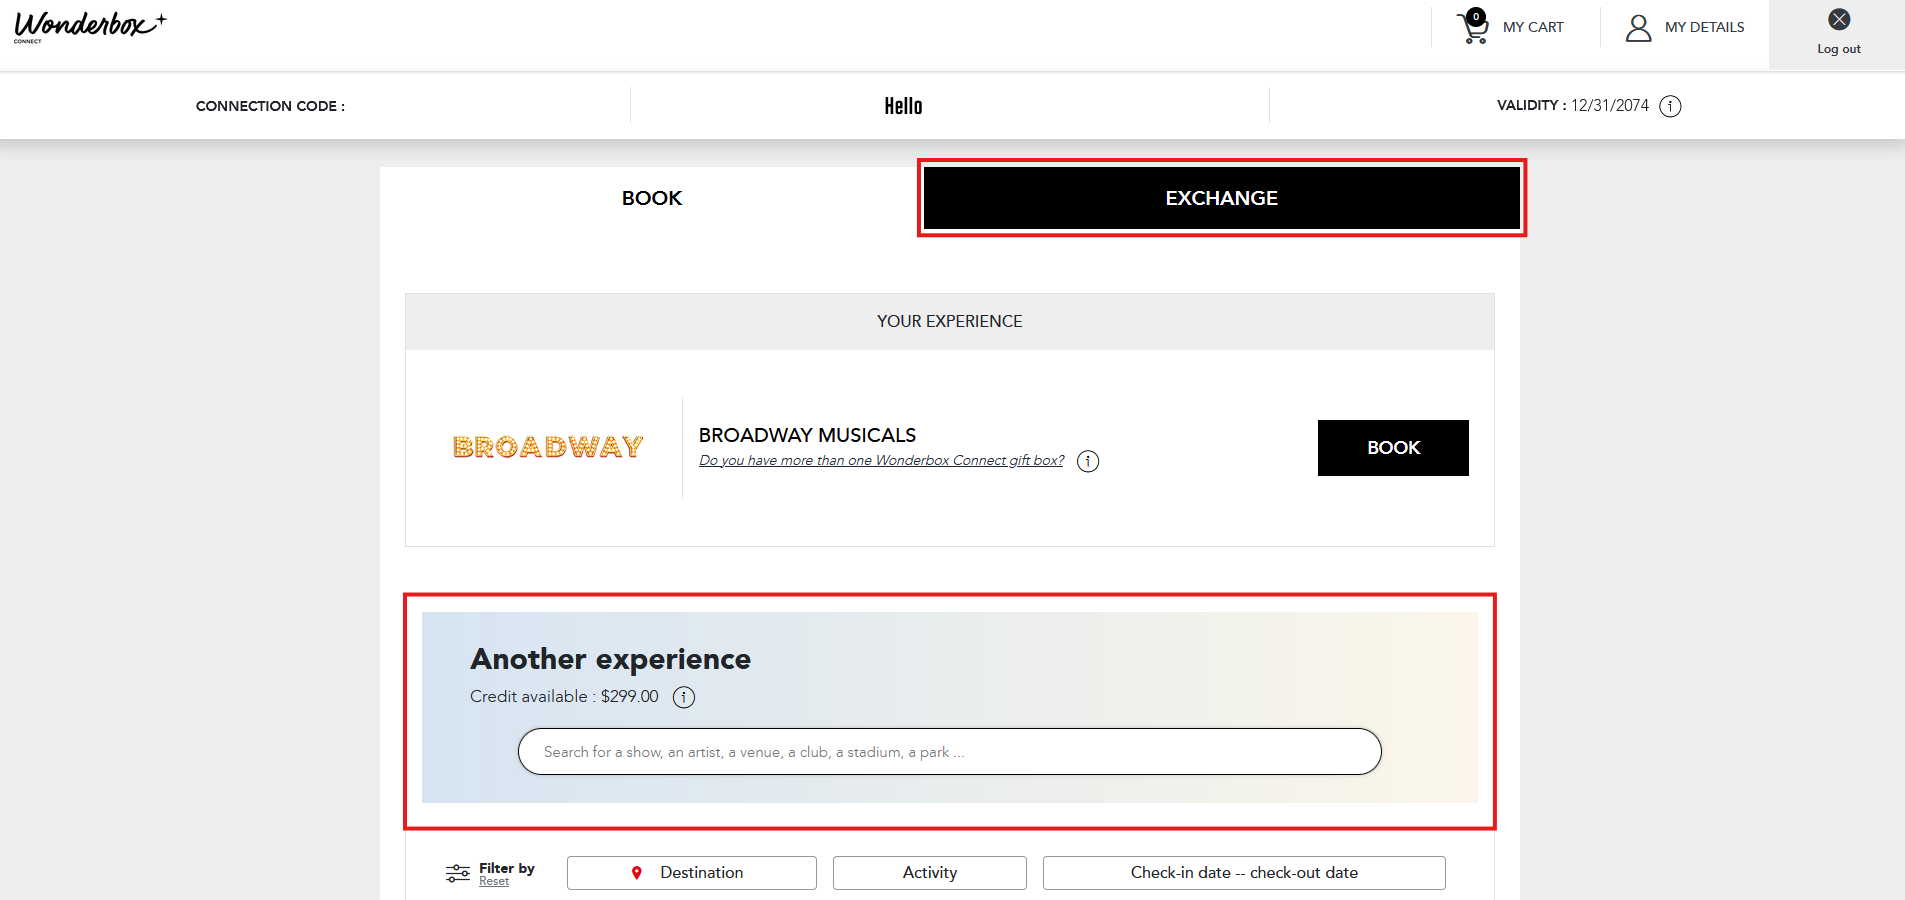
Task: Click the Credit available $299.00 text
Action: pyautogui.click(x=564, y=696)
